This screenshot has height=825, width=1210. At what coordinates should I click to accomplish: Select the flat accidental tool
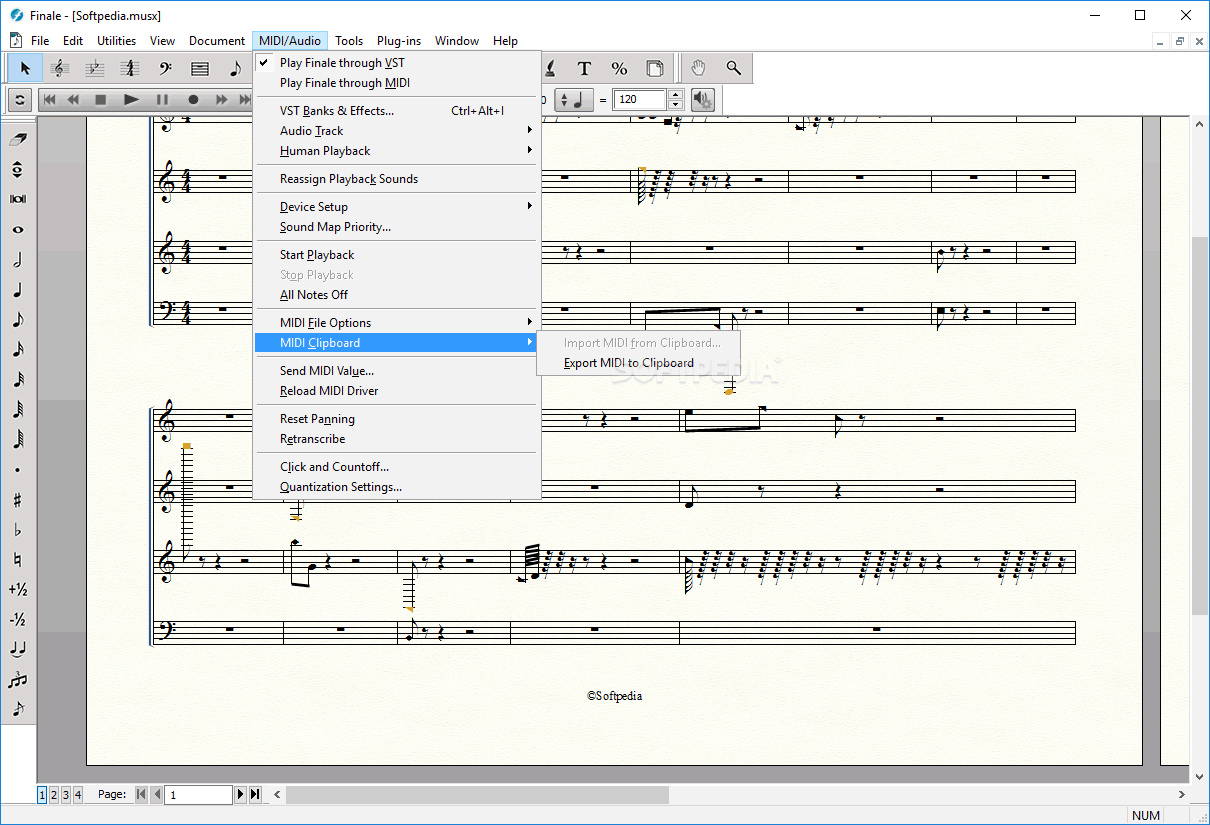(x=18, y=530)
